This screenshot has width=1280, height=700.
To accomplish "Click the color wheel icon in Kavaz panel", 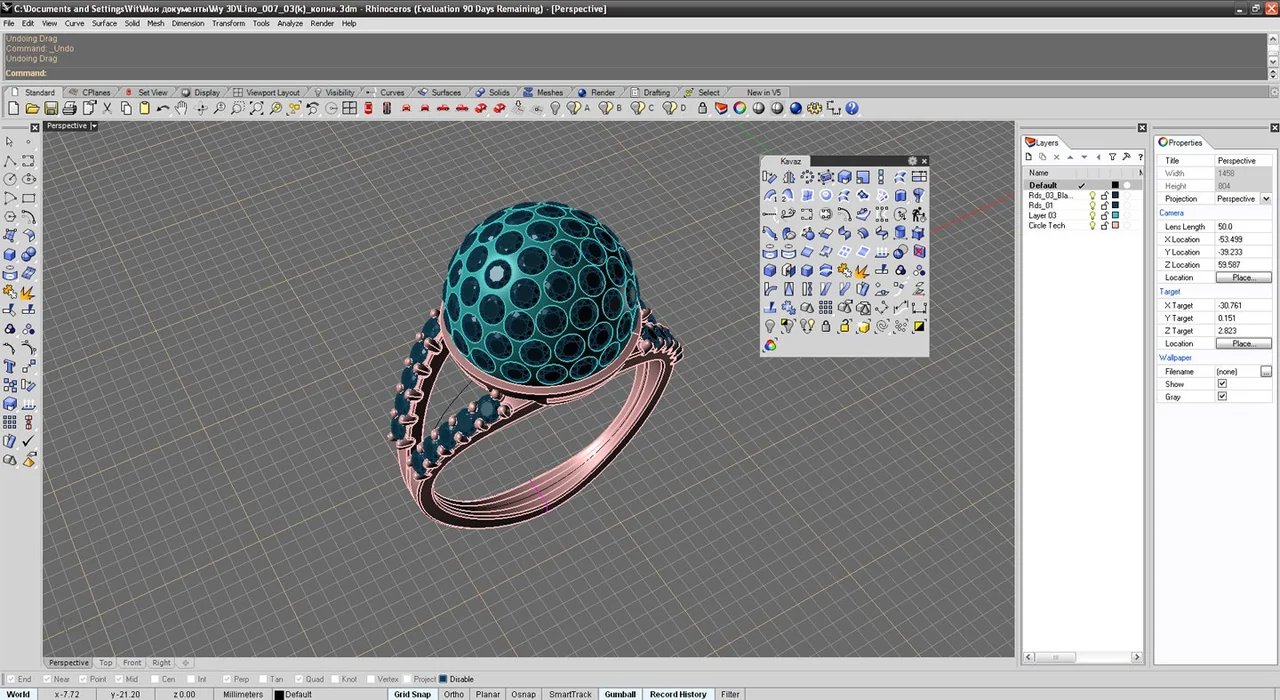I will (x=770, y=345).
